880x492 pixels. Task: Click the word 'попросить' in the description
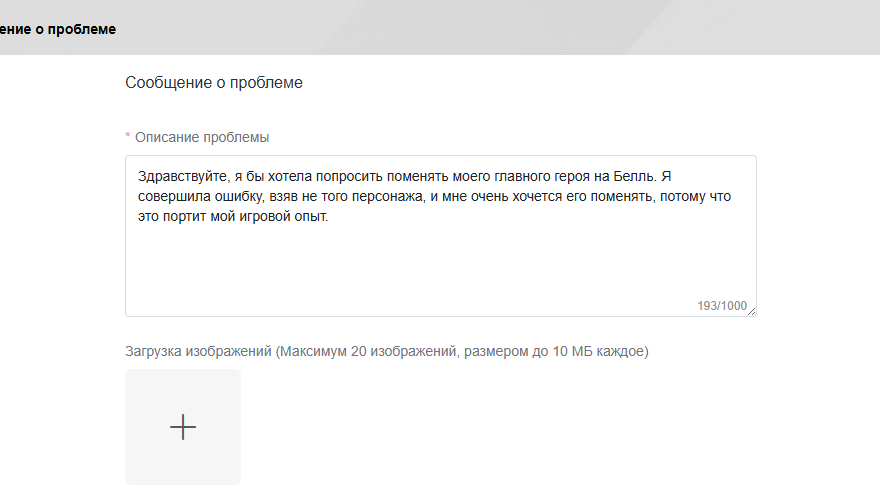[x=324, y=176]
